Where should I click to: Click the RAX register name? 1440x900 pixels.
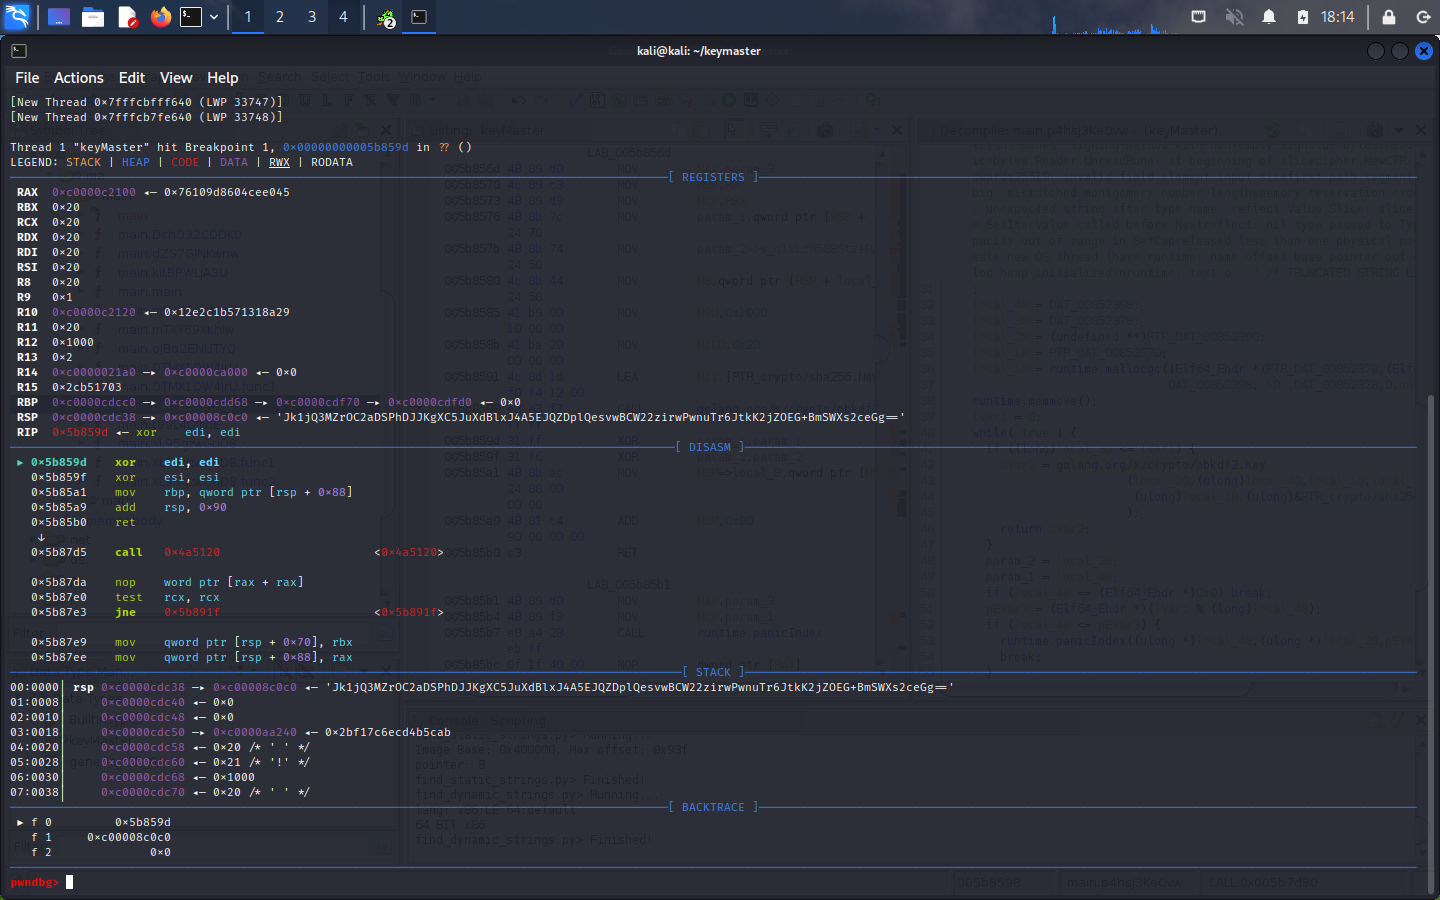click(27, 192)
